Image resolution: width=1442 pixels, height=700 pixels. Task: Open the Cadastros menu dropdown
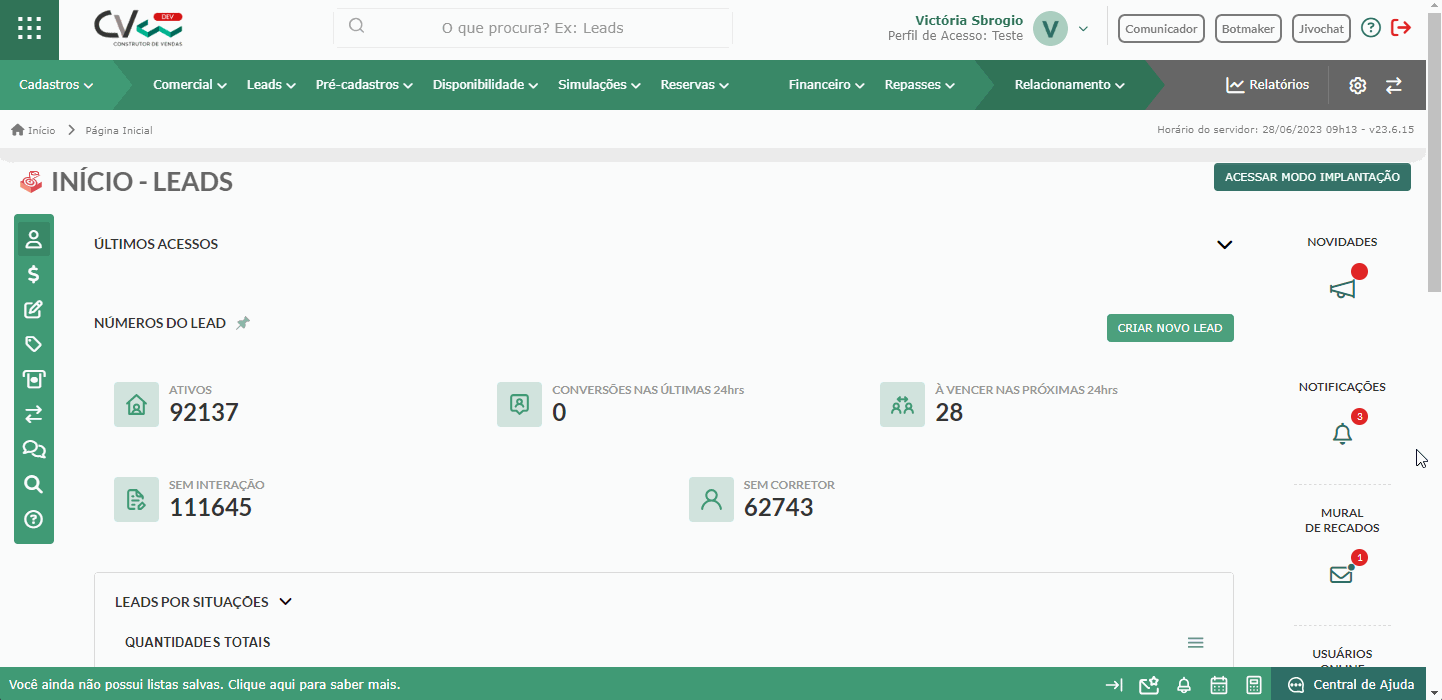click(56, 85)
